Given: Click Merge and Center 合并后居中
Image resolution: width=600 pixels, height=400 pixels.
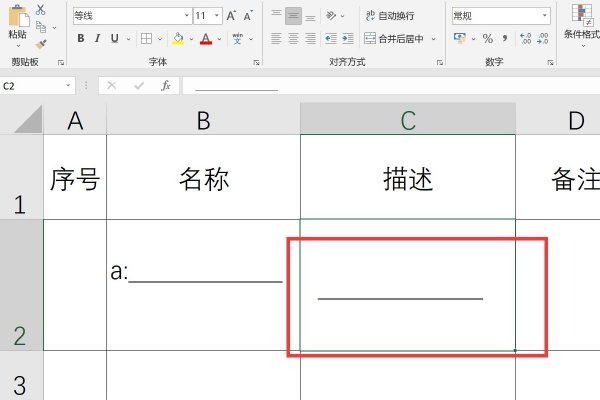Looking at the screenshot, I should 394,38.
